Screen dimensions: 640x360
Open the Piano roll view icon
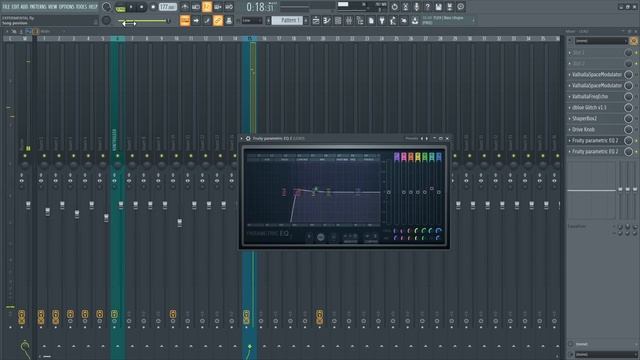pyautogui.click(x=327, y=20)
